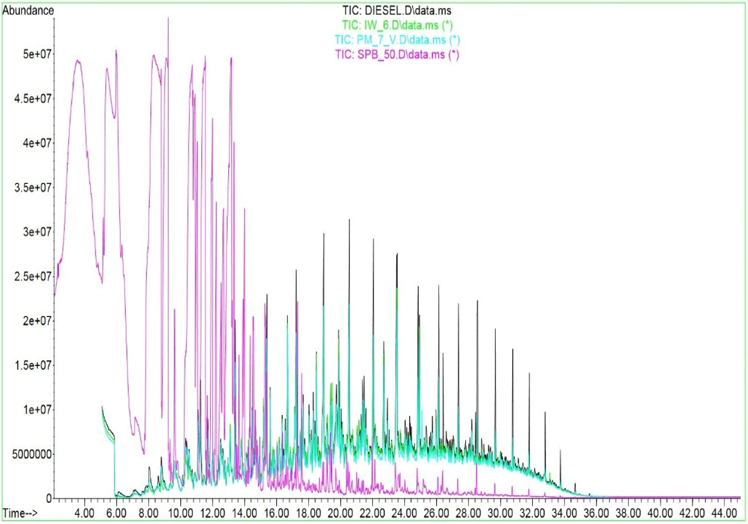Click the 24.00 time tick label

[404, 514]
